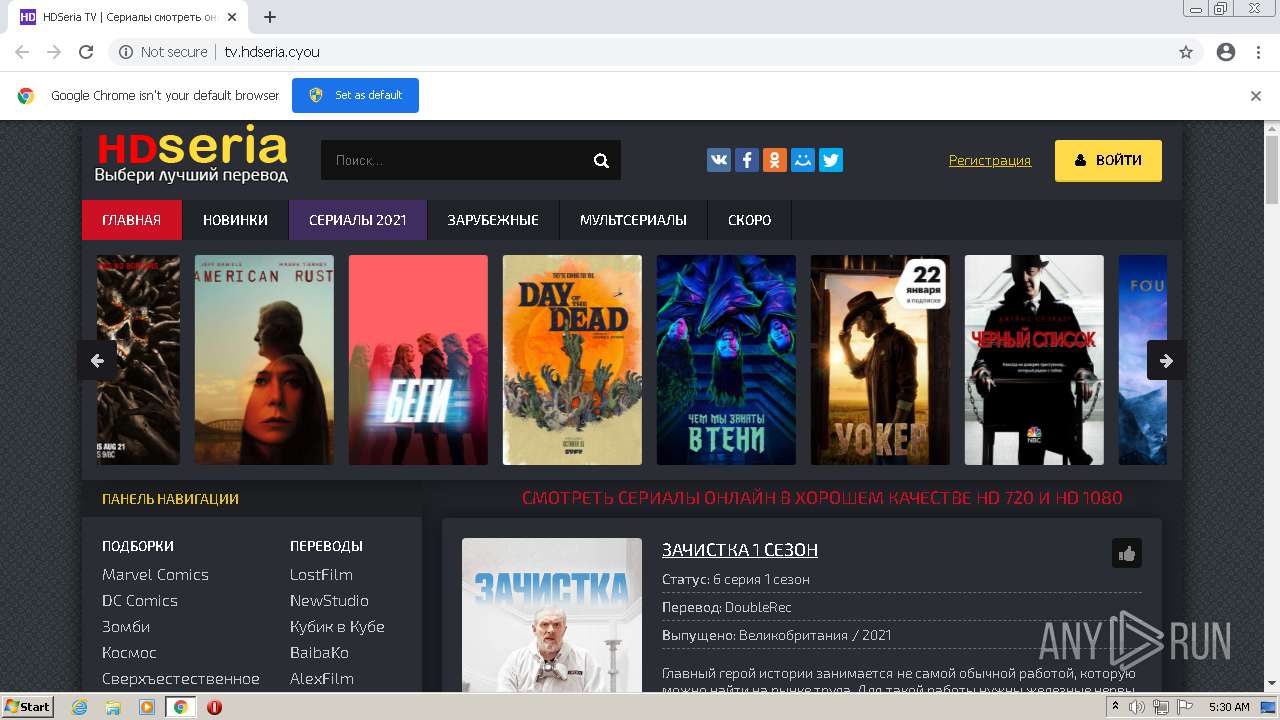This screenshot has width=1280, height=720.
Task: Open Чем мы заняты в тени poster
Action: (x=726, y=360)
